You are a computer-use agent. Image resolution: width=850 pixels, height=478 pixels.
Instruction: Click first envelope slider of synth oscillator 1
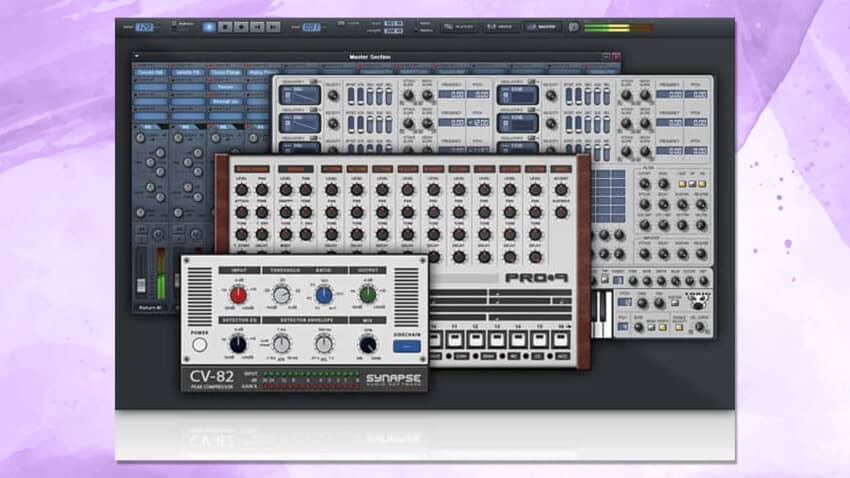point(351,96)
